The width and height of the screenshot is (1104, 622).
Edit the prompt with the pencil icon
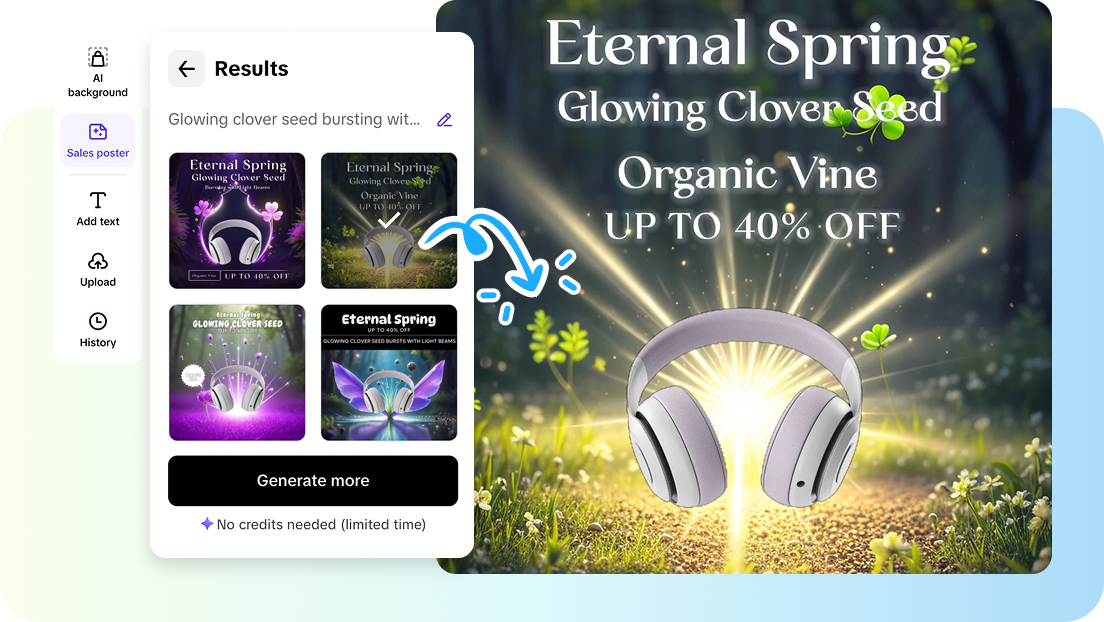coord(444,120)
